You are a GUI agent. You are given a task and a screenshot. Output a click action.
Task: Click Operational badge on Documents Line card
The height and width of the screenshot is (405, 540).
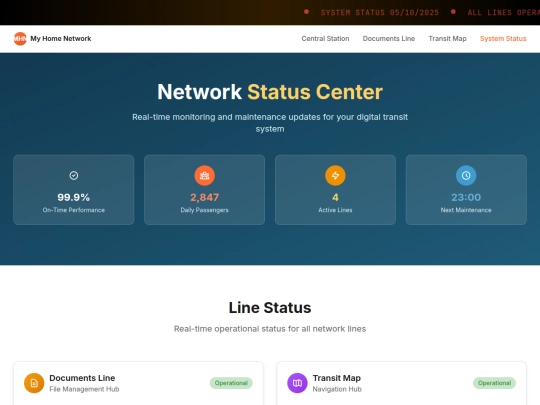[231, 383]
